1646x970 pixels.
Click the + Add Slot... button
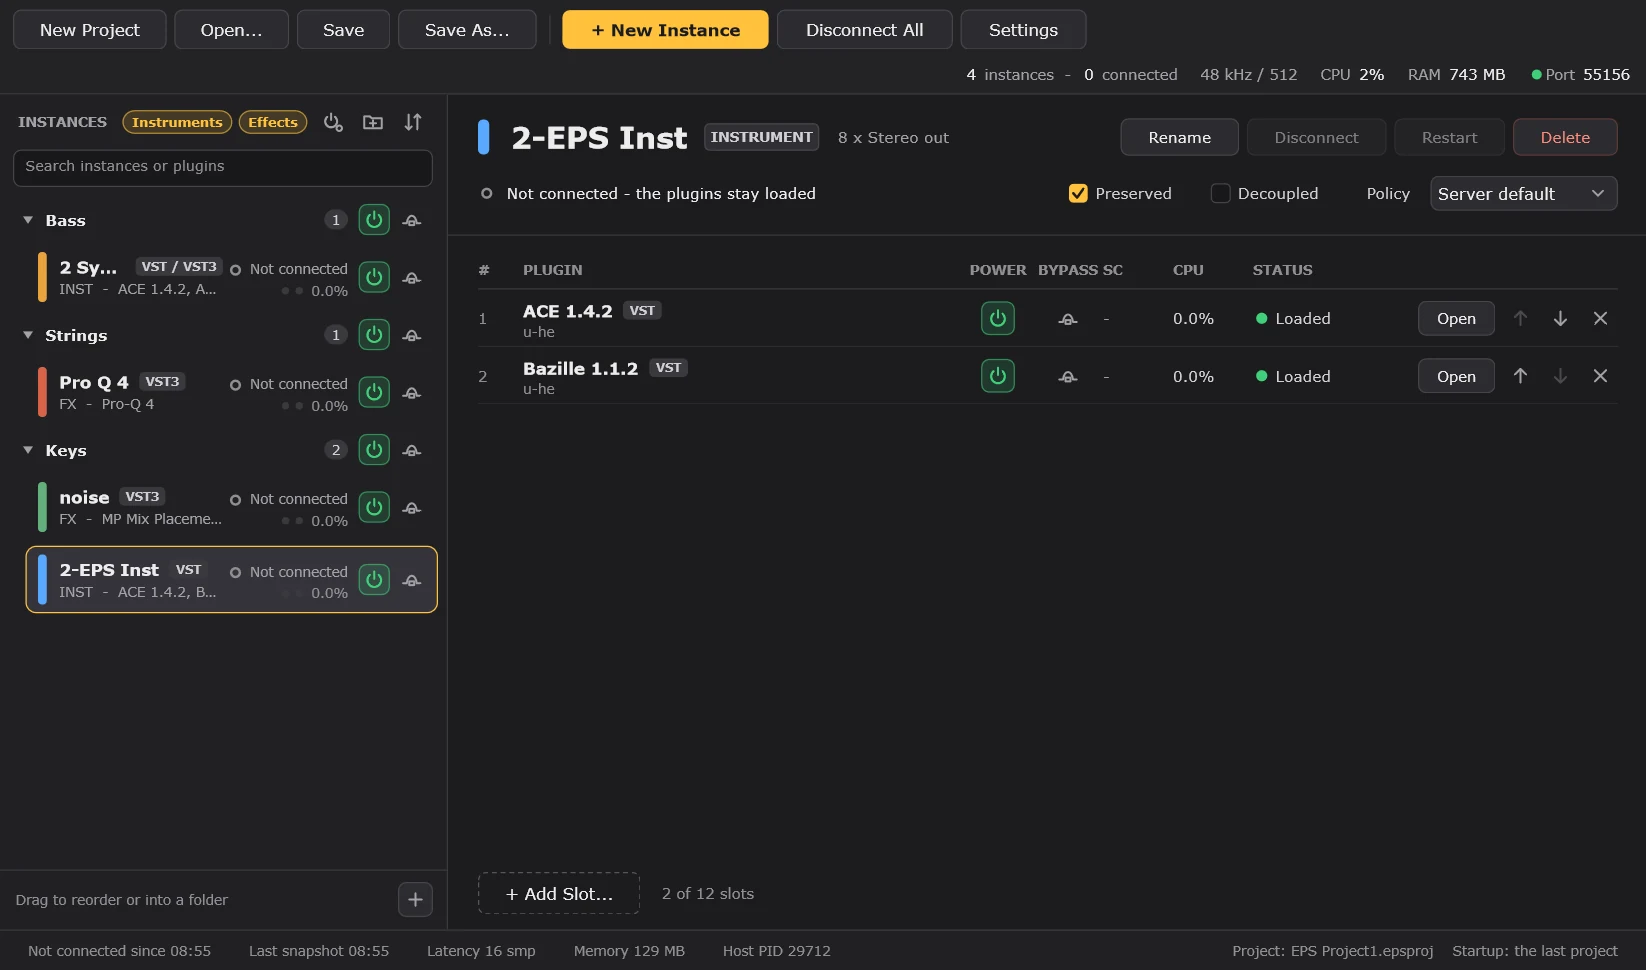pyautogui.click(x=559, y=893)
